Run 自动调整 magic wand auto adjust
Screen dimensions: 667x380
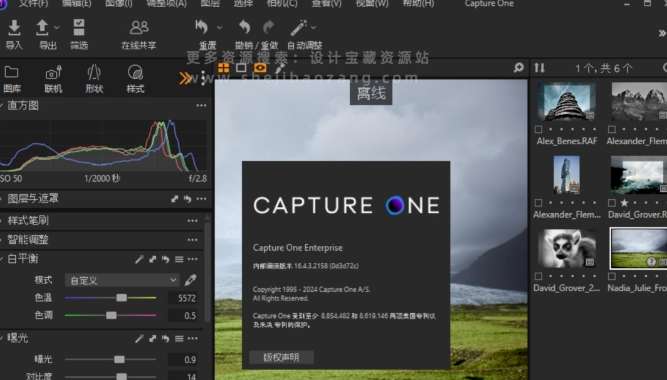[x=299, y=28]
